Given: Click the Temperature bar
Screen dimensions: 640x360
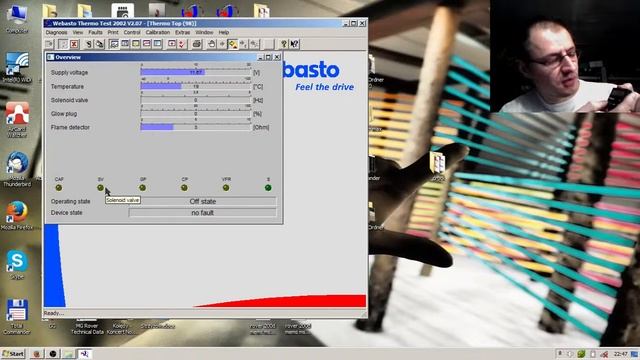Looking at the screenshot, I should click(x=196, y=87).
